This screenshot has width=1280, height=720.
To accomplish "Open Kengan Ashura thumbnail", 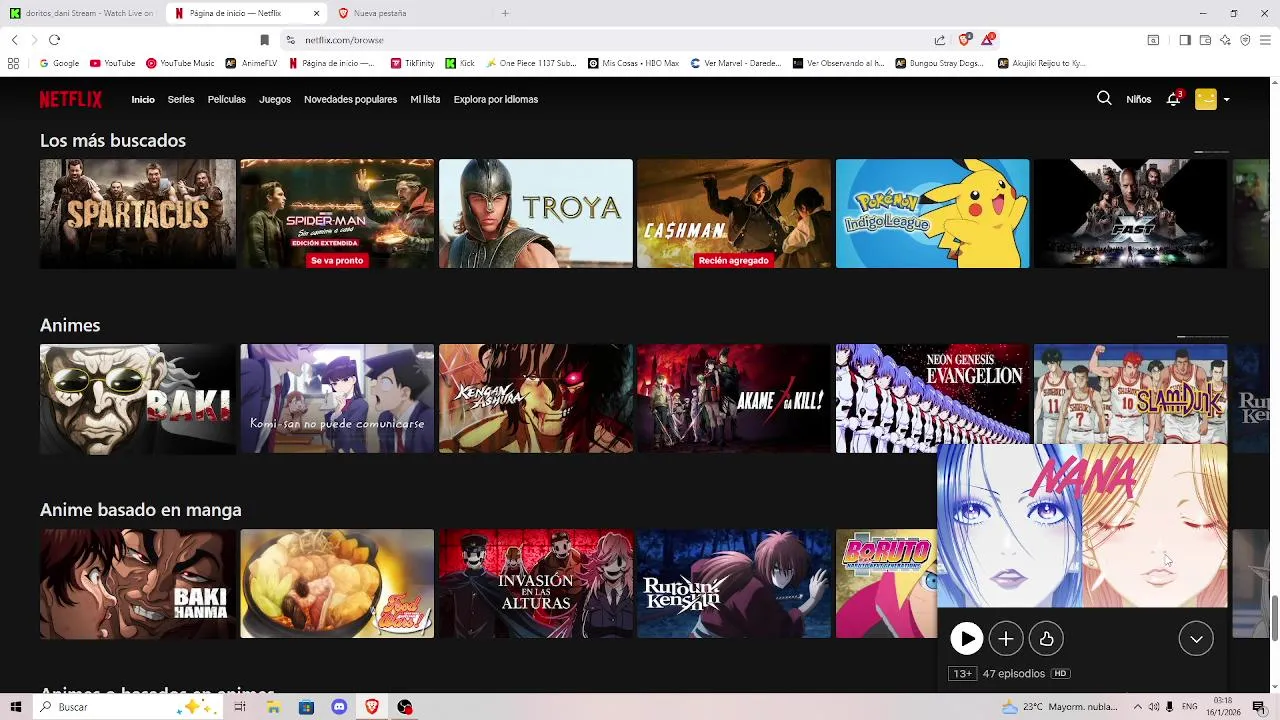I will tap(536, 399).
